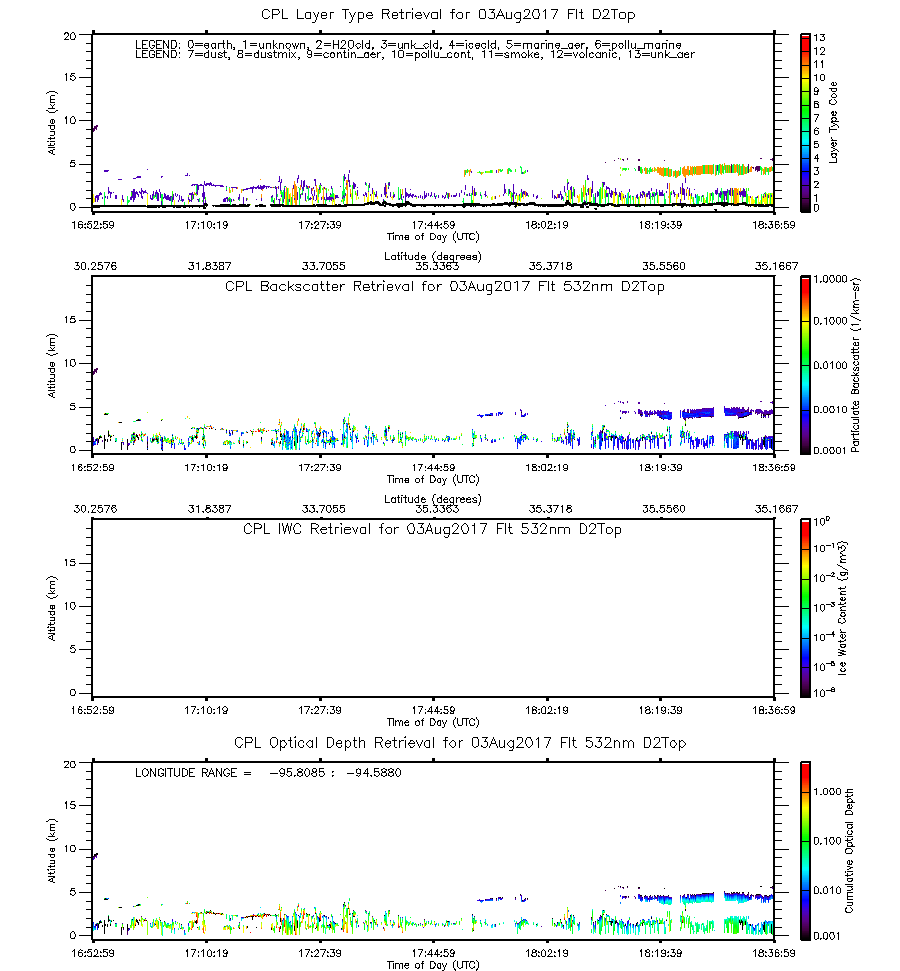Click tick 0.0100 on the backscatter scale
The image size is (900, 971).
830,365
